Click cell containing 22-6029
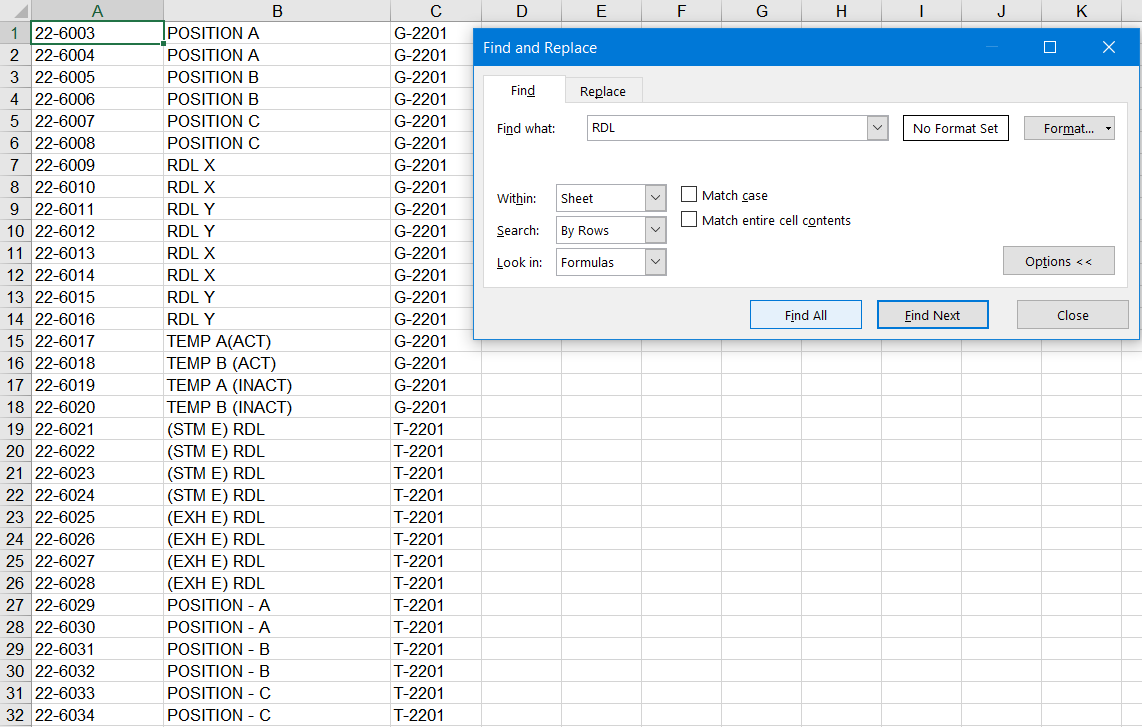This screenshot has width=1142, height=727. [x=98, y=605]
